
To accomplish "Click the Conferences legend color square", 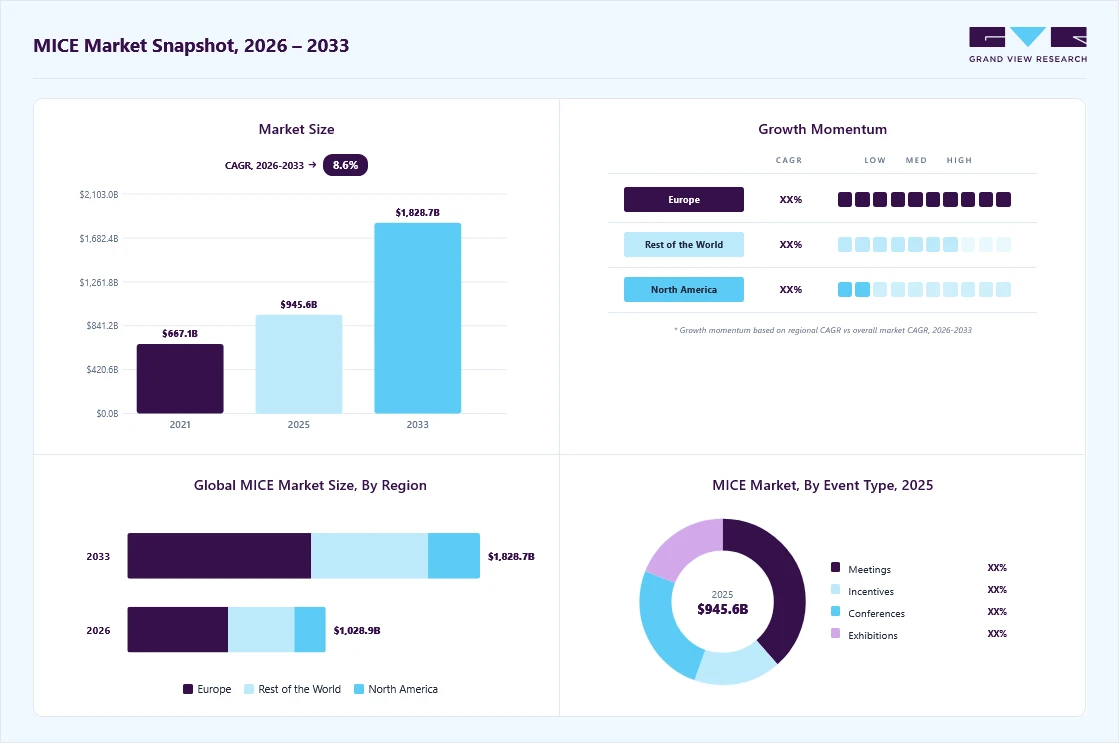I will point(835,612).
